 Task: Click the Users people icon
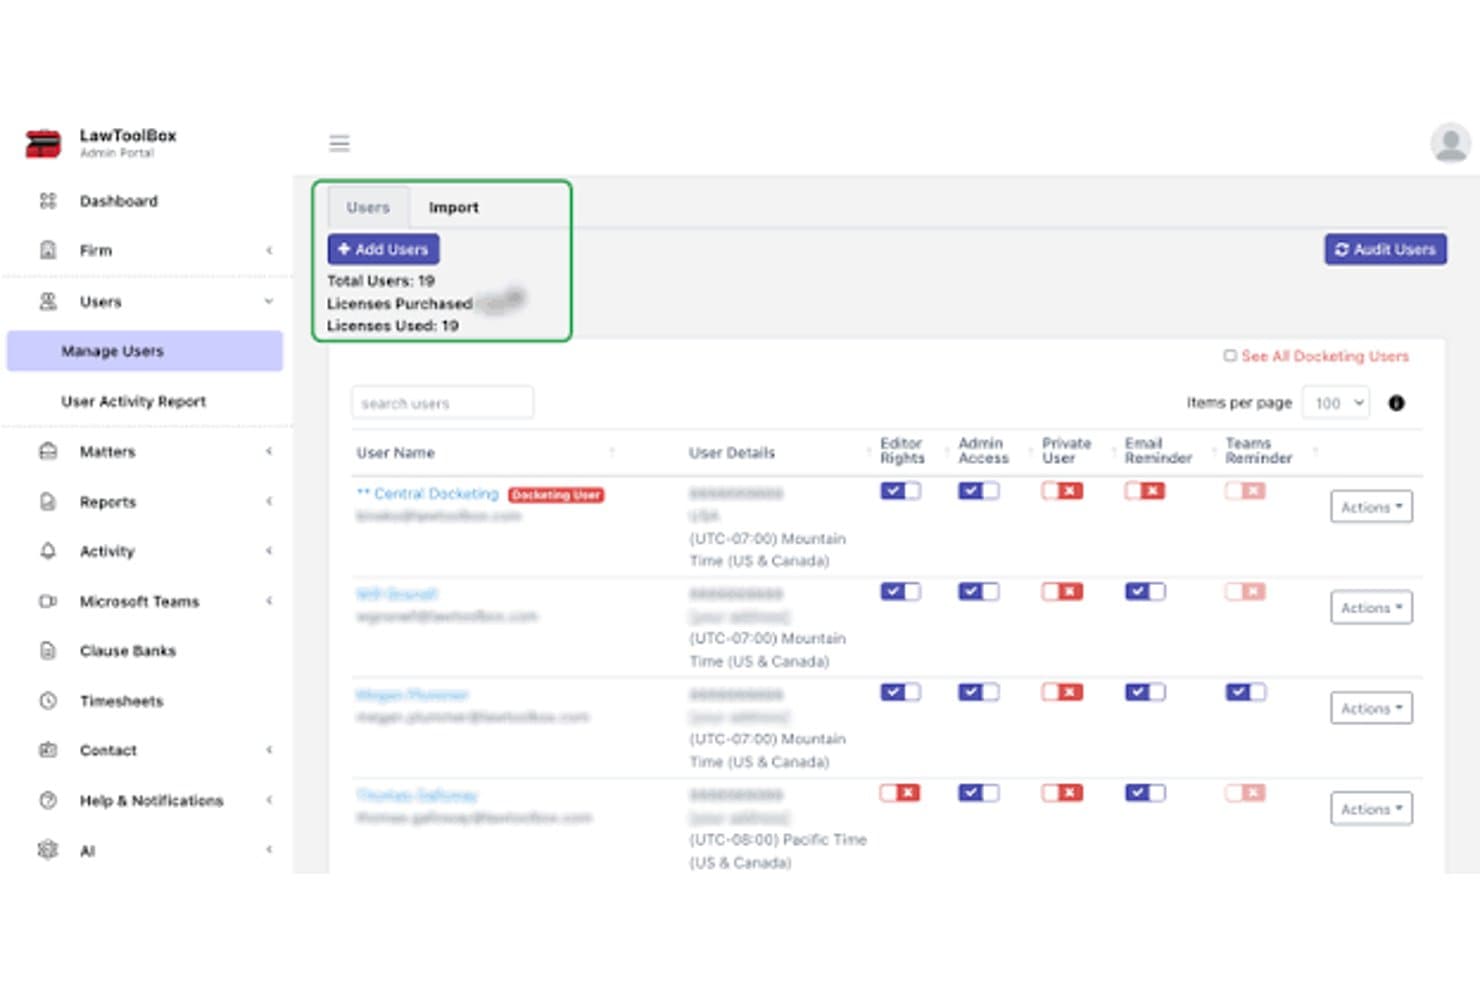click(48, 301)
